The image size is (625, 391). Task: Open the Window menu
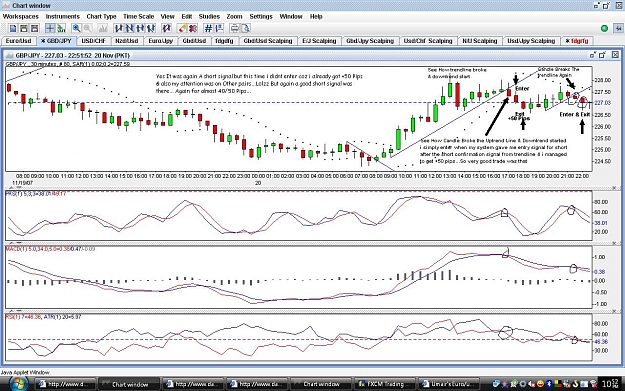click(x=291, y=16)
